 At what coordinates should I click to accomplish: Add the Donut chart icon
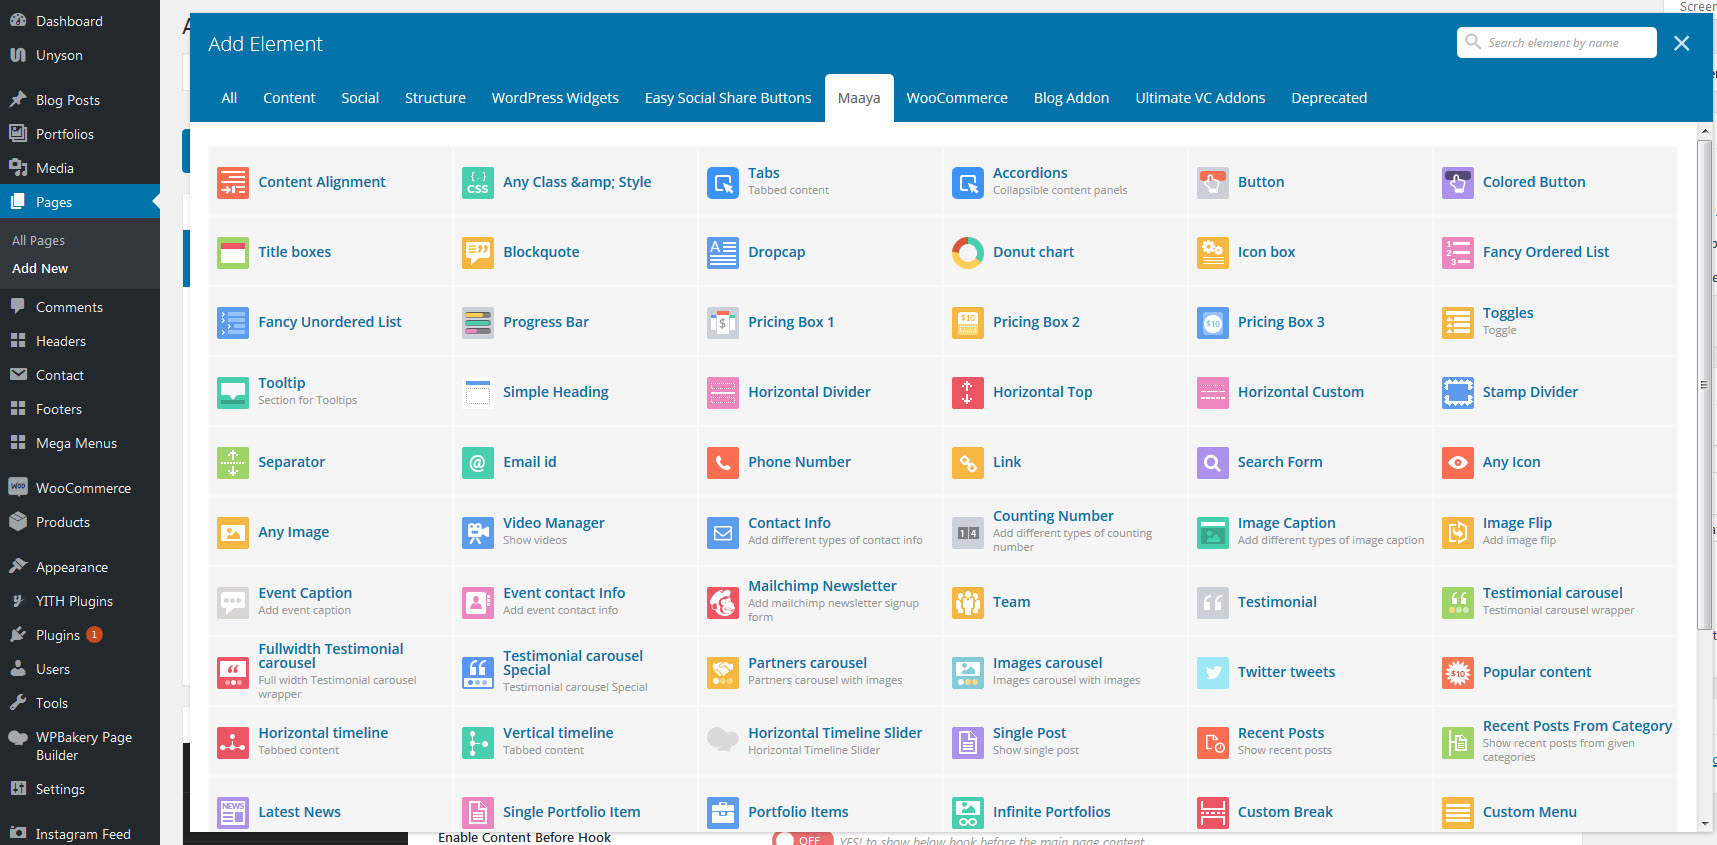point(968,253)
